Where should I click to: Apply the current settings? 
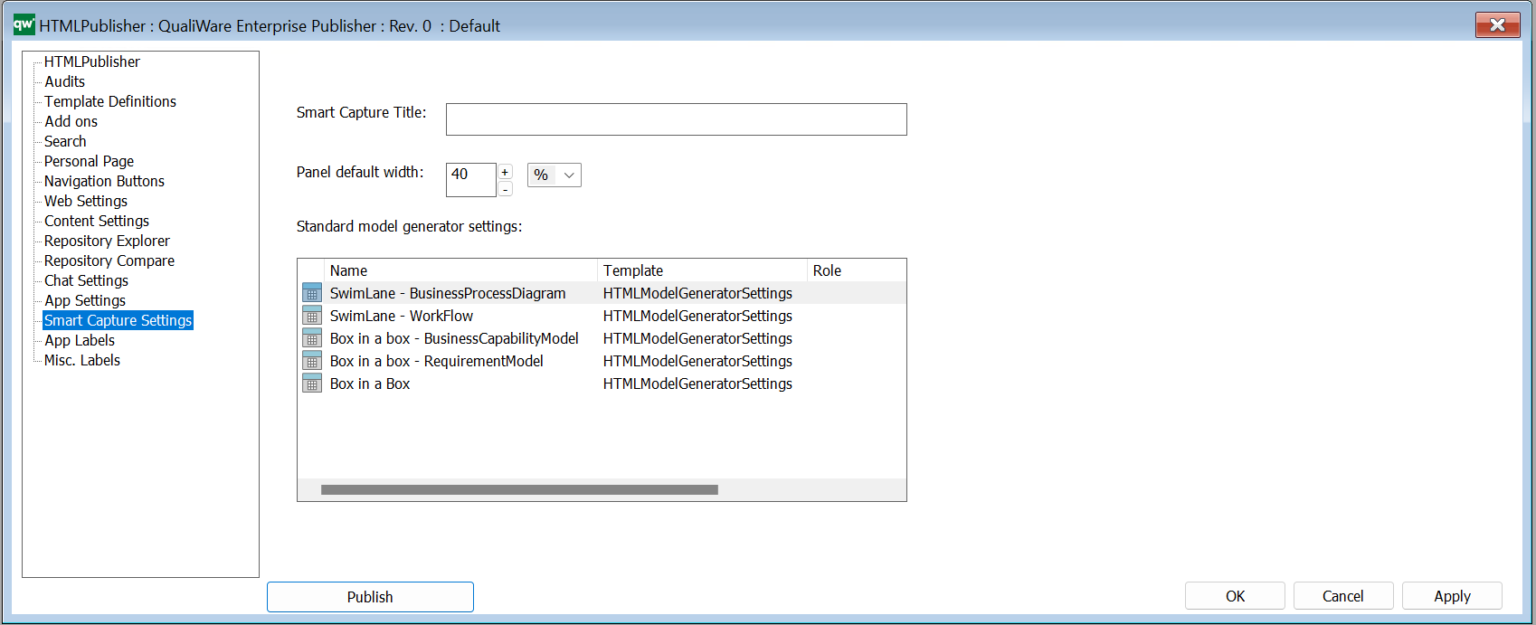coord(1451,595)
